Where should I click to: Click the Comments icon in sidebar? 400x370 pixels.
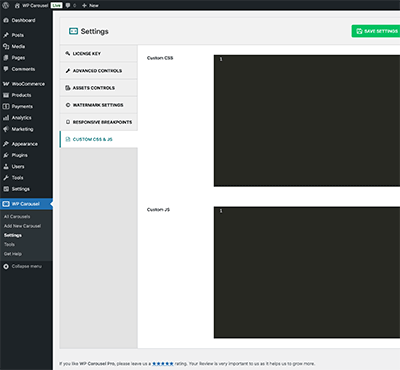pos(6,69)
